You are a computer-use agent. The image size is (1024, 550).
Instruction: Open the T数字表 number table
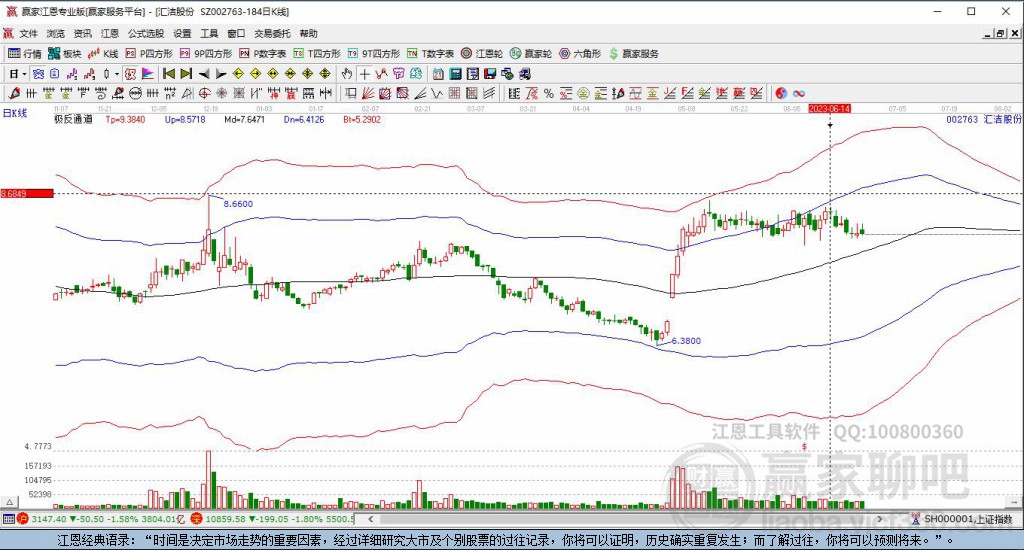tap(430, 54)
